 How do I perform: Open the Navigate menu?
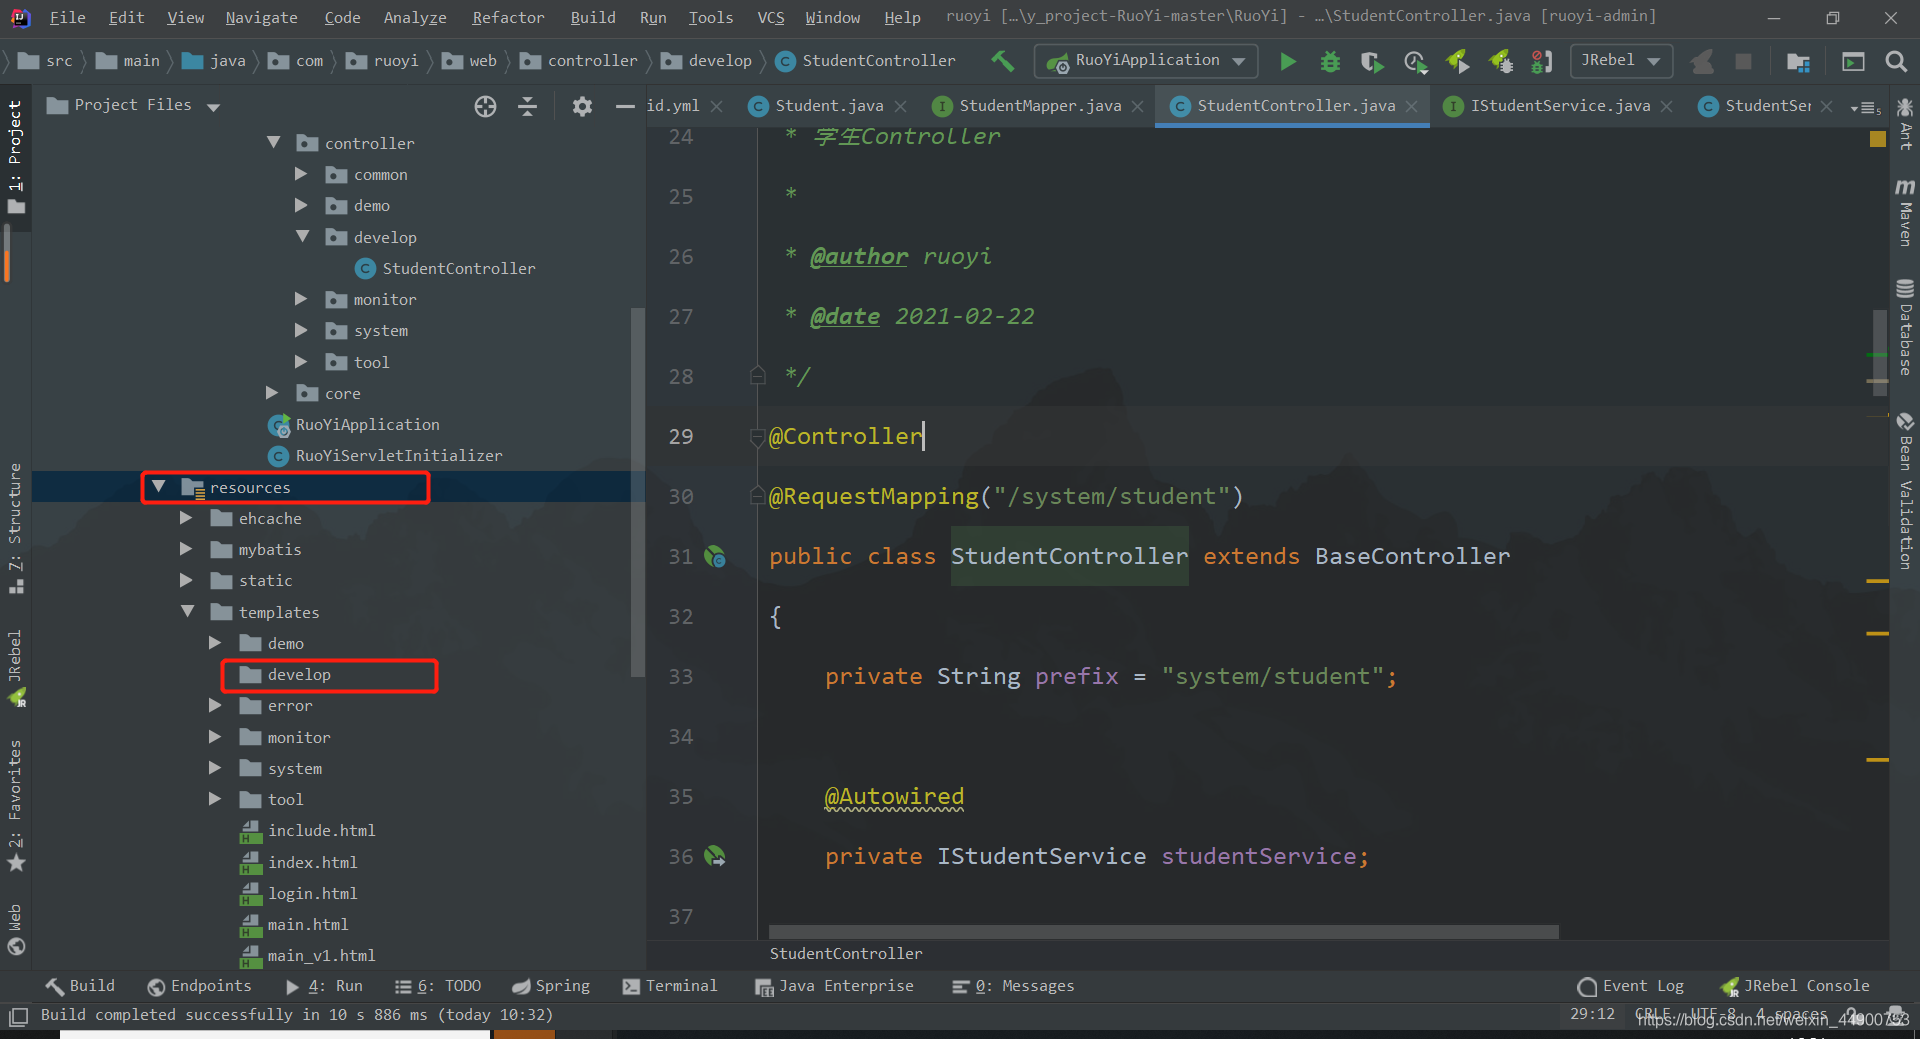coord(261,18)
